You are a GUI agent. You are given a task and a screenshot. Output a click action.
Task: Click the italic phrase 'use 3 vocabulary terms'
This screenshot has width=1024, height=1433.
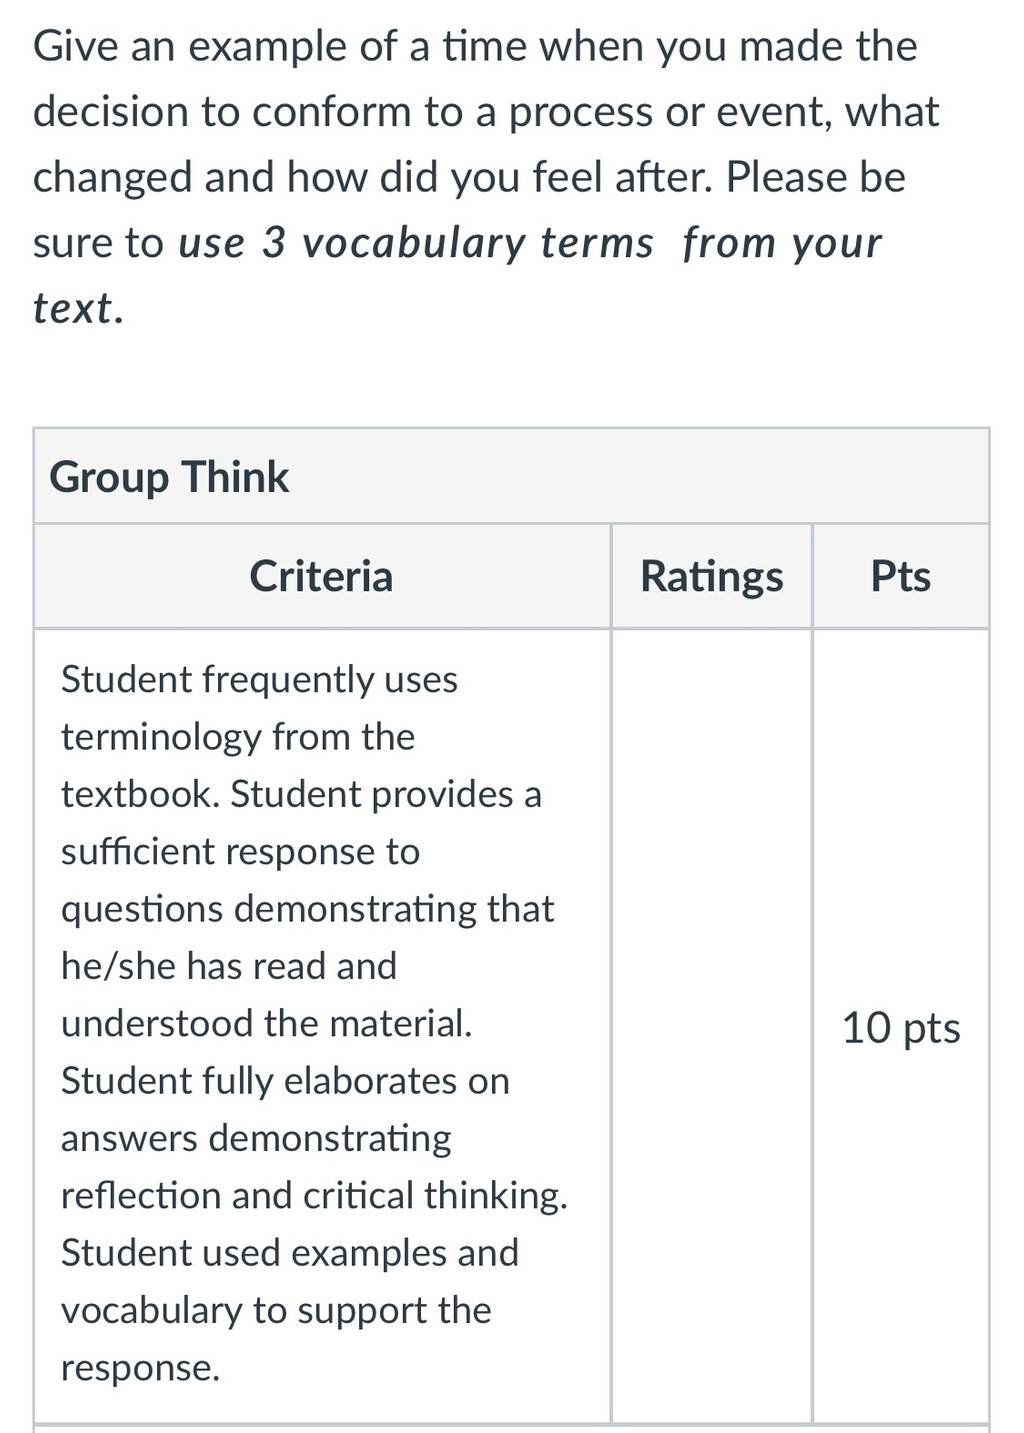(x=416, y=242)
